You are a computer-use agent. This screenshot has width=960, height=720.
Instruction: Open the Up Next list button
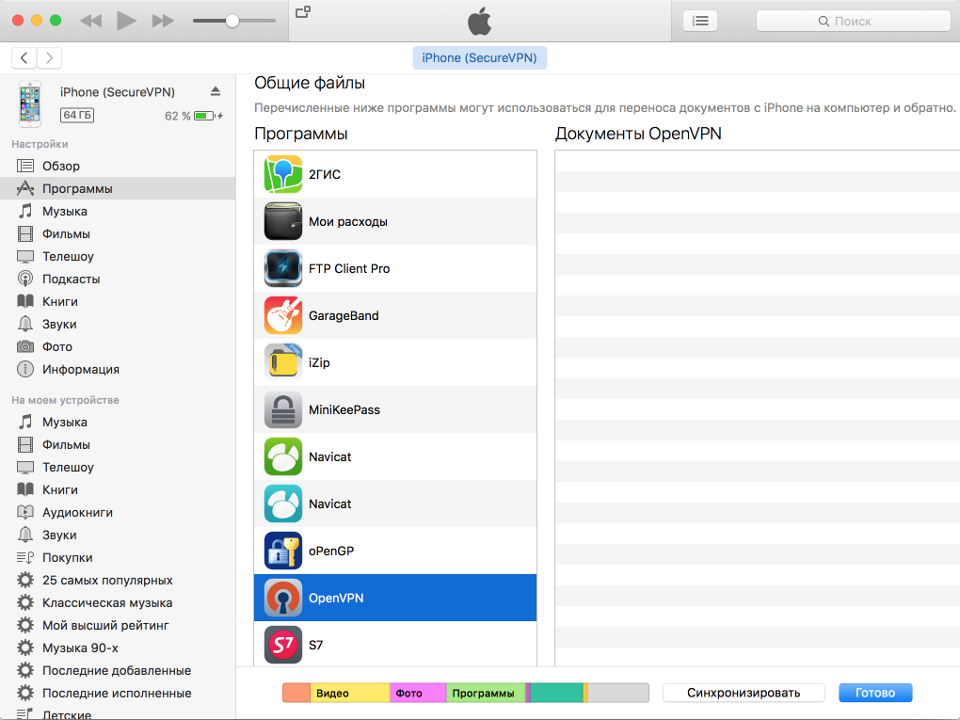point(700,21)
